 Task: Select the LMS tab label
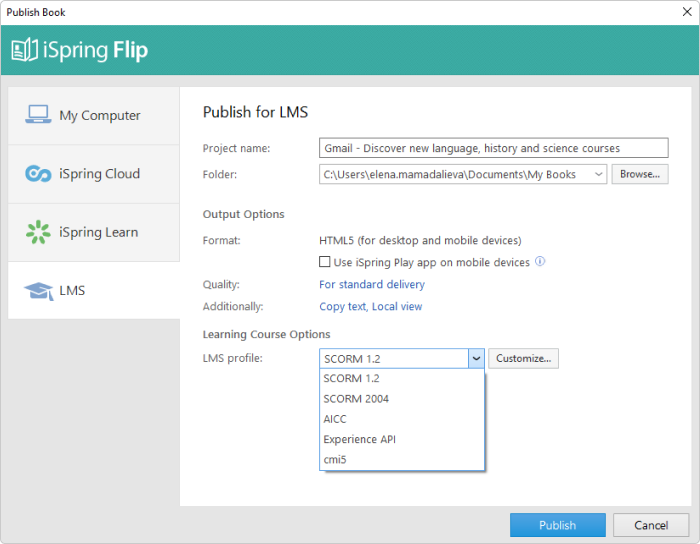(x=72, y=291)
